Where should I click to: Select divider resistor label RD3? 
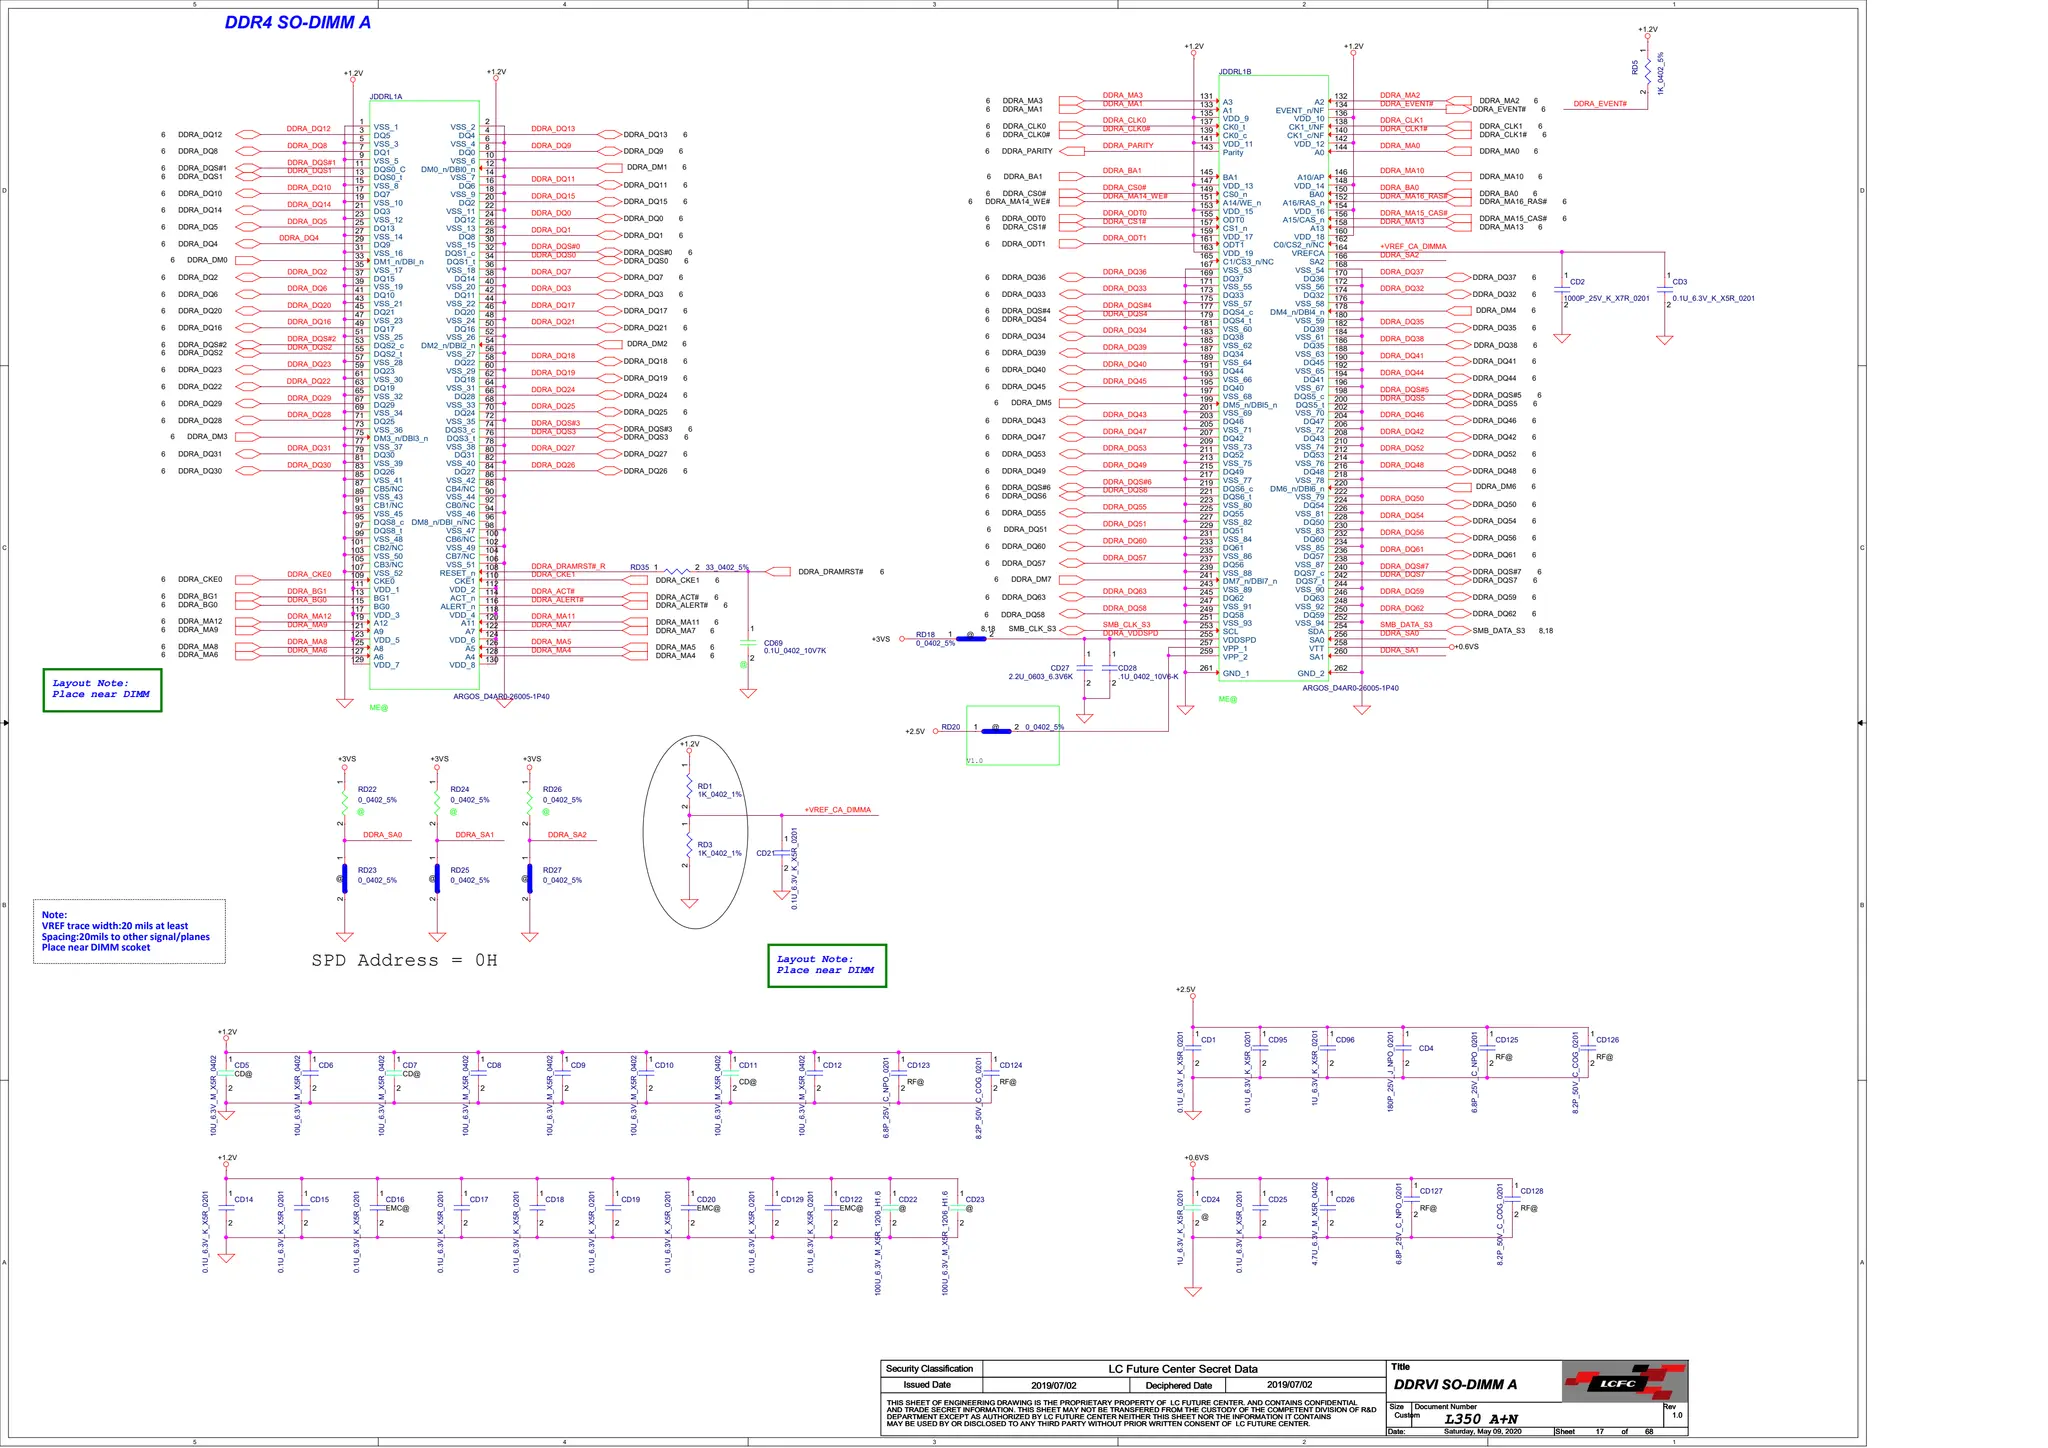tap(705, 845)
